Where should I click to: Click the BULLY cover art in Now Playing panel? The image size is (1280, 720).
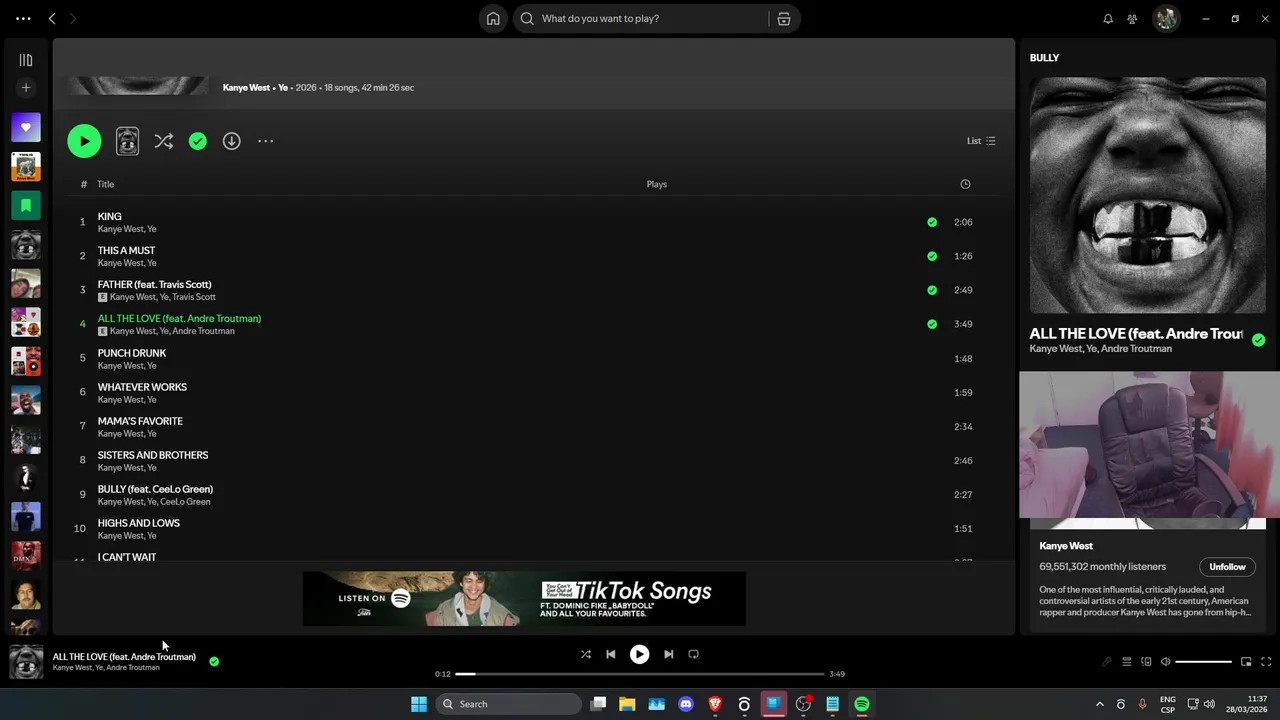pyautogui.click(x=1148, y=196)
